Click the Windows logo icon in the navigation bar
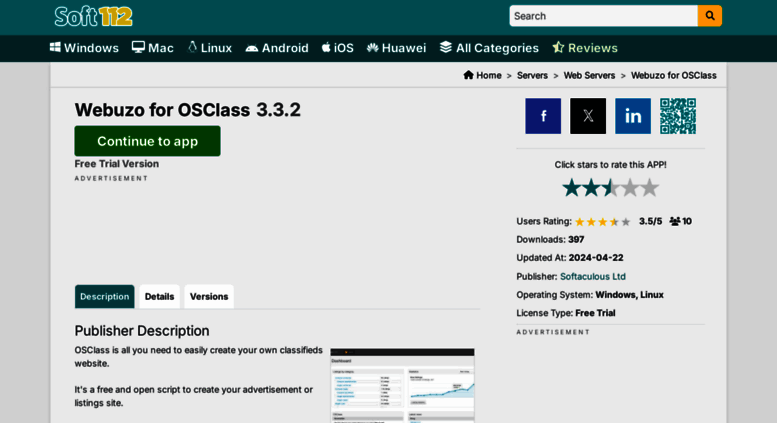The height and width of the screenshot is (423, 777). [x=56, y=47]
